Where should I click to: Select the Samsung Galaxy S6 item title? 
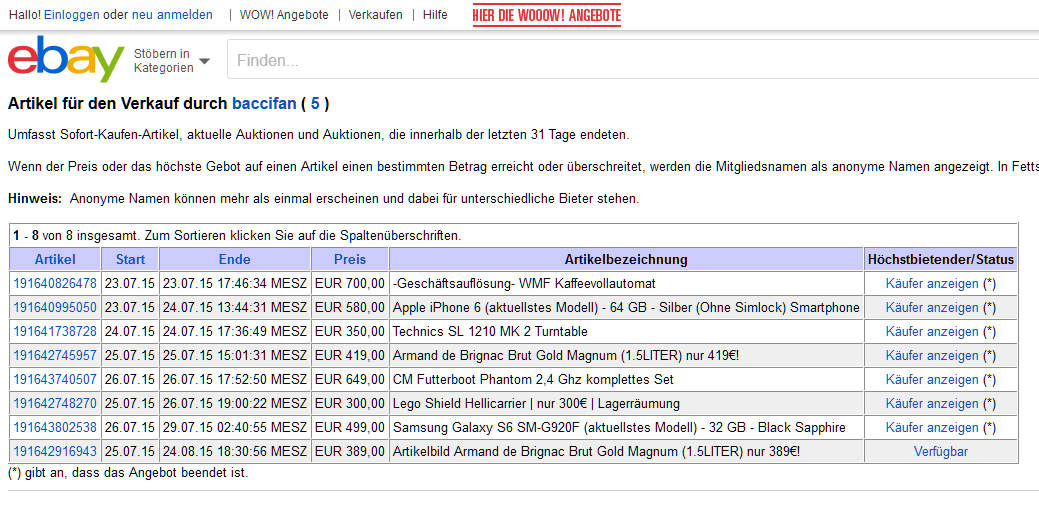pyautogui.click(x=619, y=428)
